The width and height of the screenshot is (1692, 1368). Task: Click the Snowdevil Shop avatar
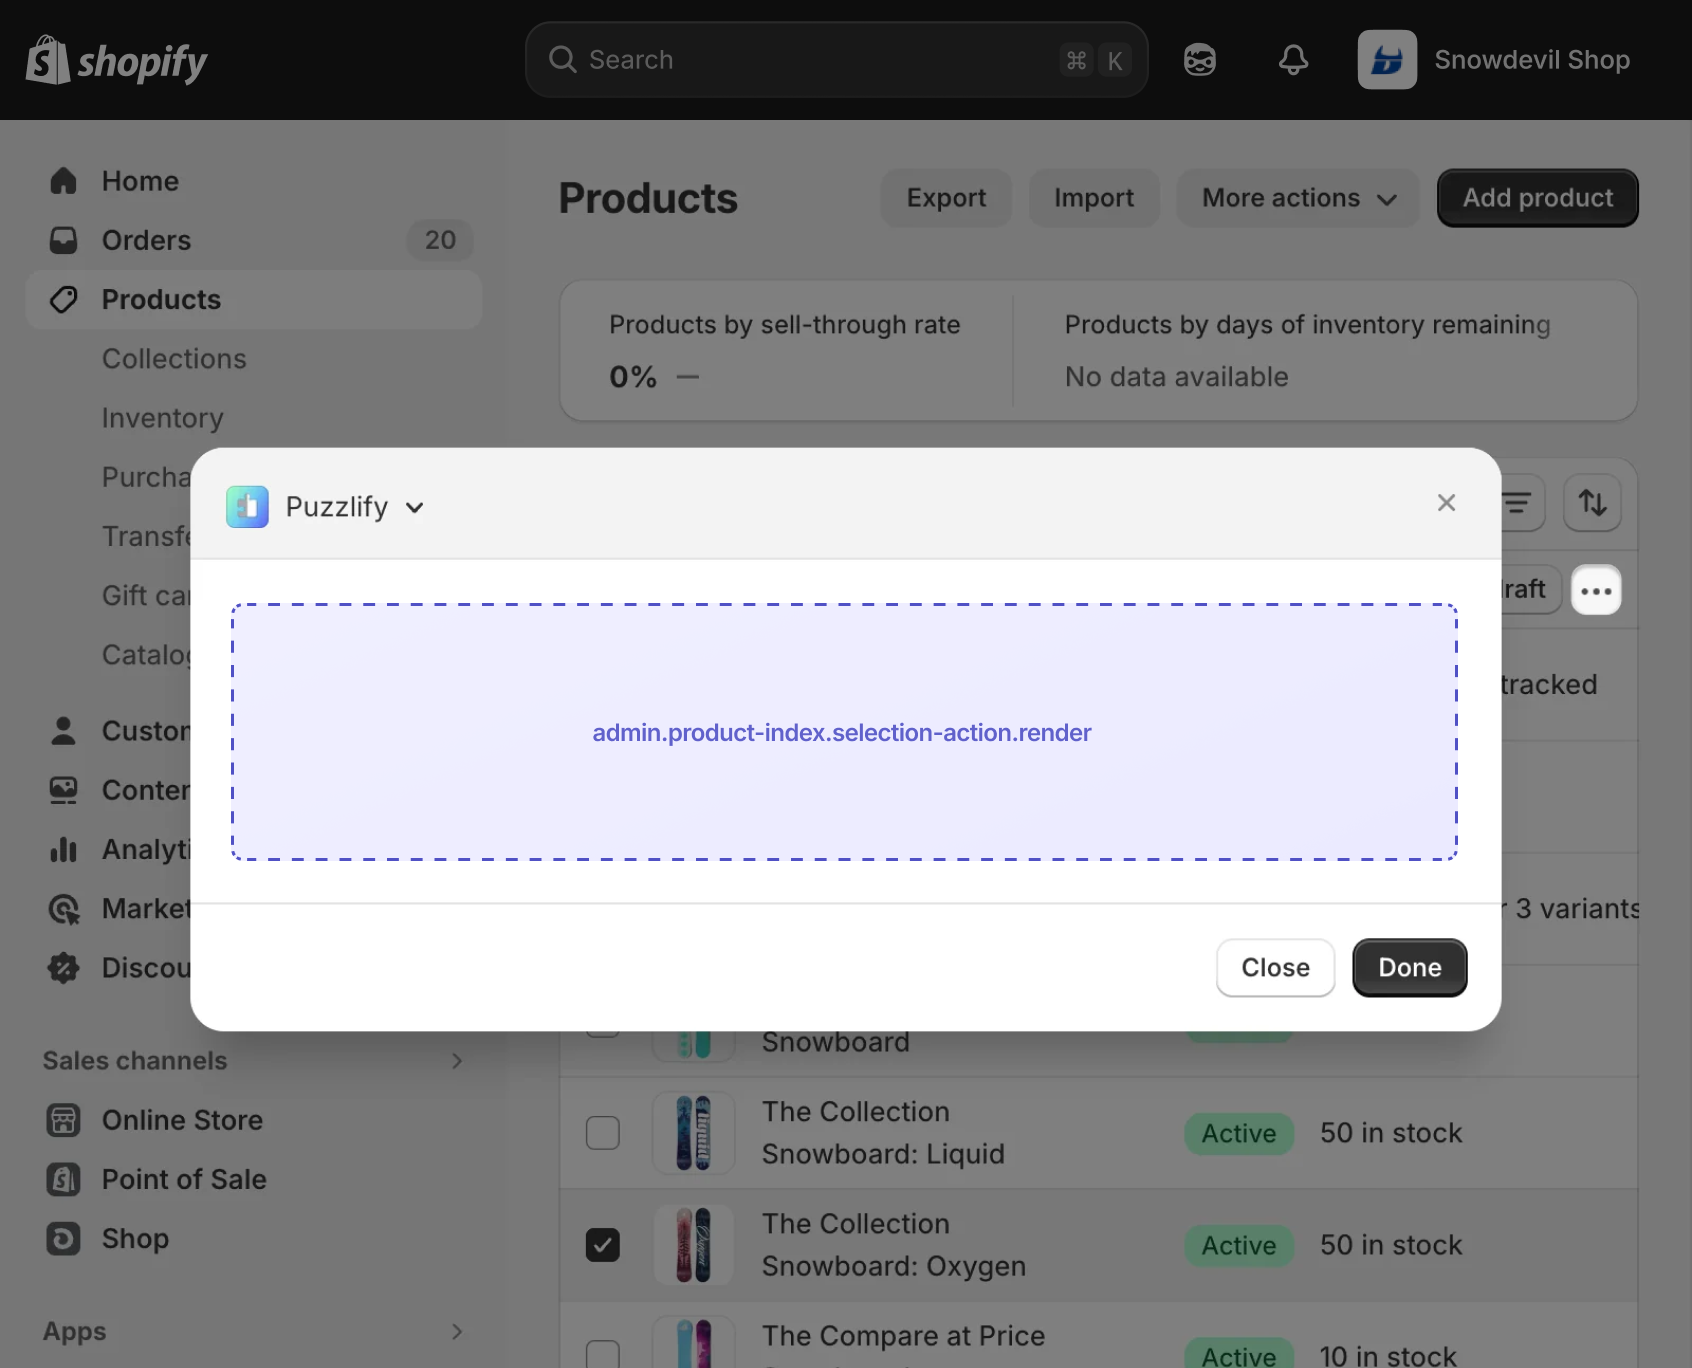click(x=1386, y=60)
